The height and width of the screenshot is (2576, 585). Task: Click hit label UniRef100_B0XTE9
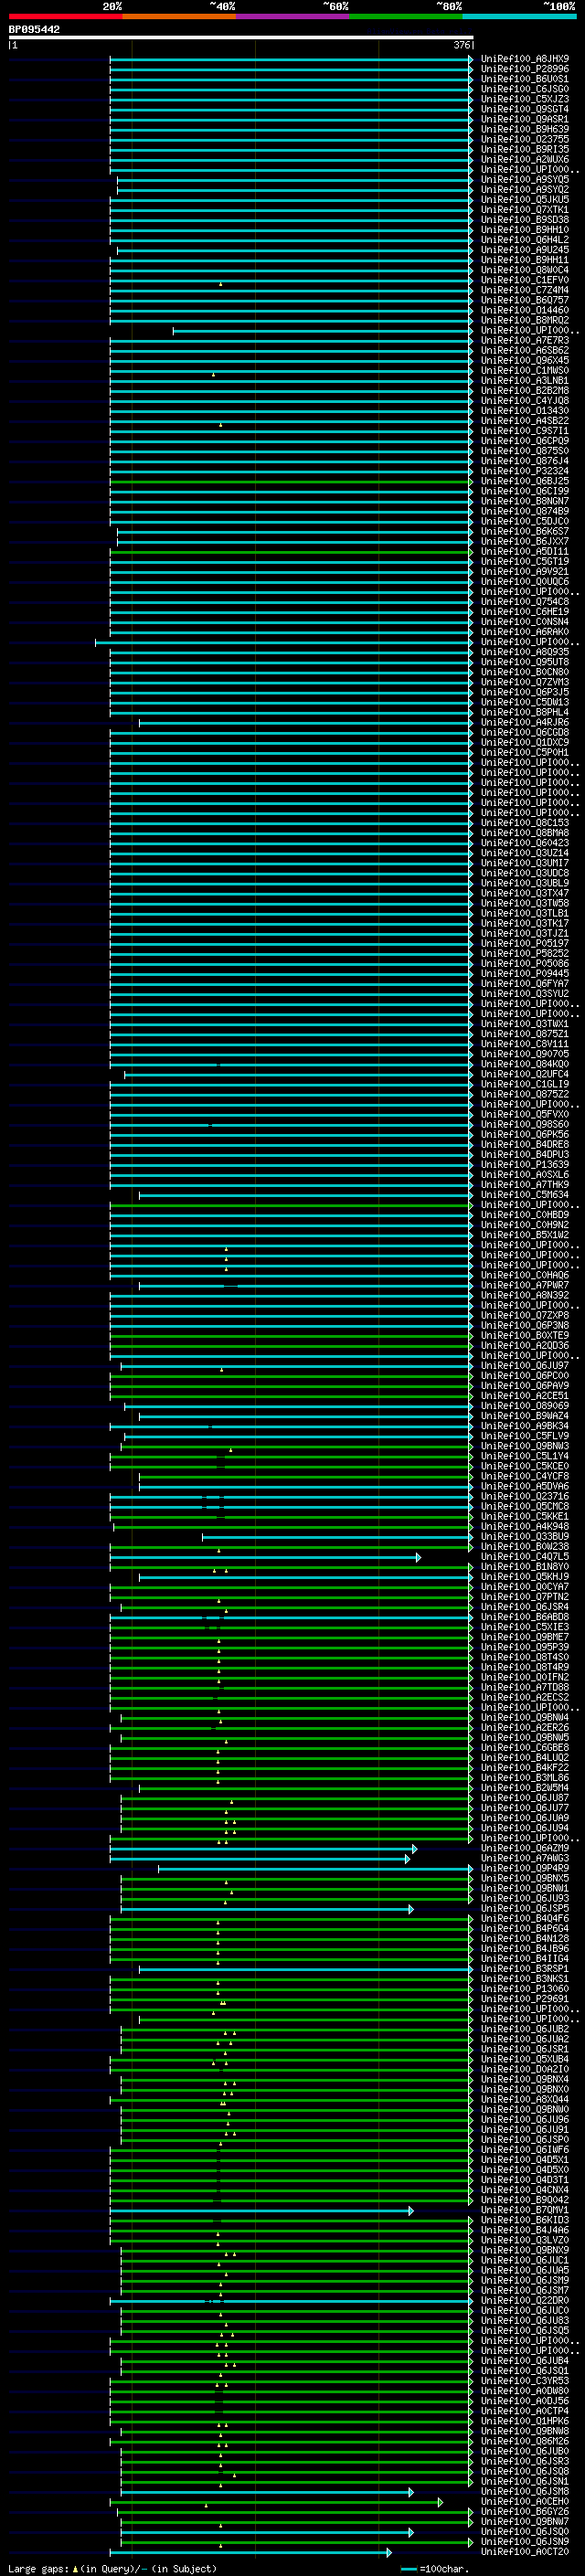pos(525,1336)
